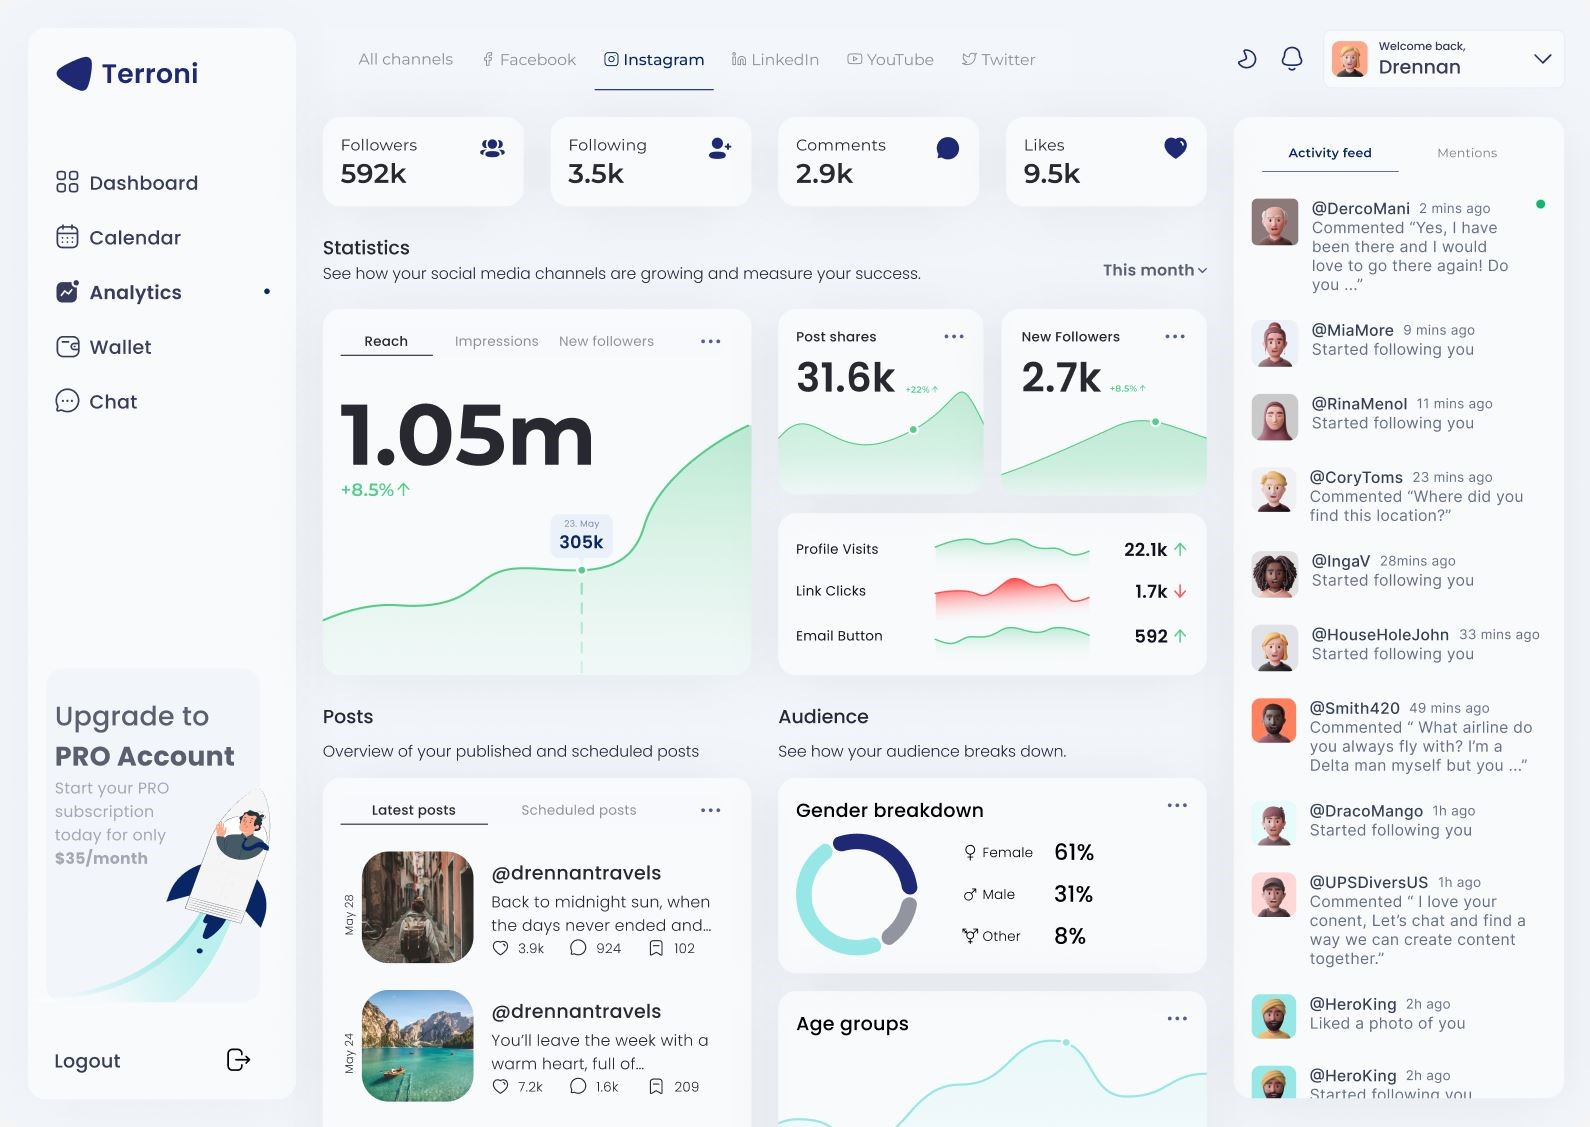Switch to YouTube channel tab
This screenshot has width=1590, height=1127.
(890, 59)
